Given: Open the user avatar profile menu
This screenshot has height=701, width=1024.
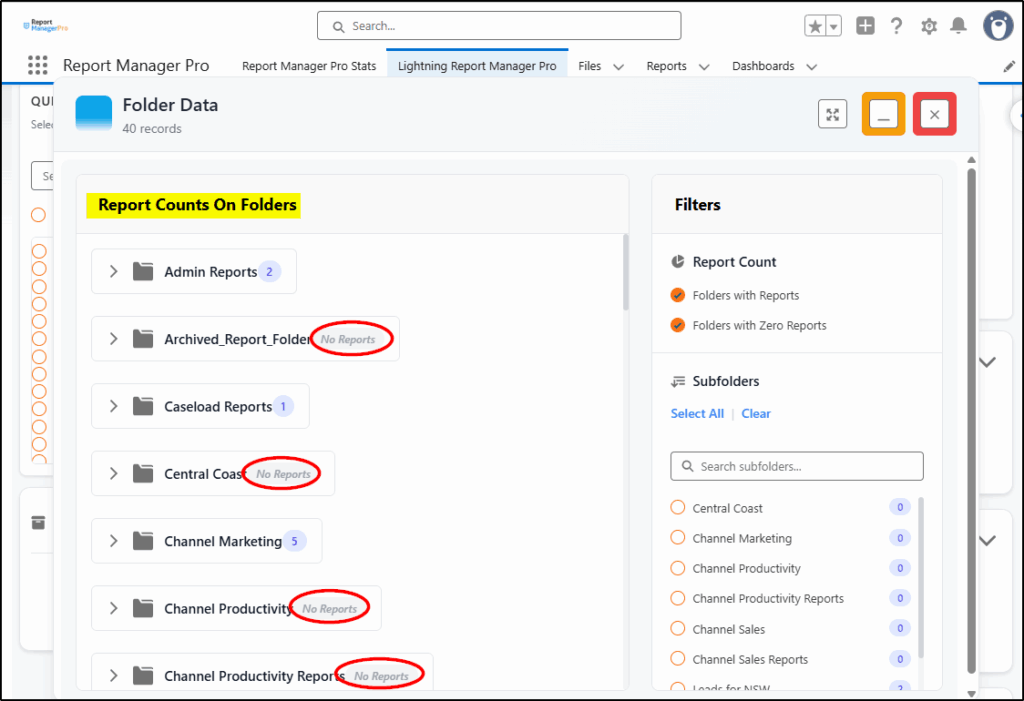Looking at the screenshot, I should 997,26.
